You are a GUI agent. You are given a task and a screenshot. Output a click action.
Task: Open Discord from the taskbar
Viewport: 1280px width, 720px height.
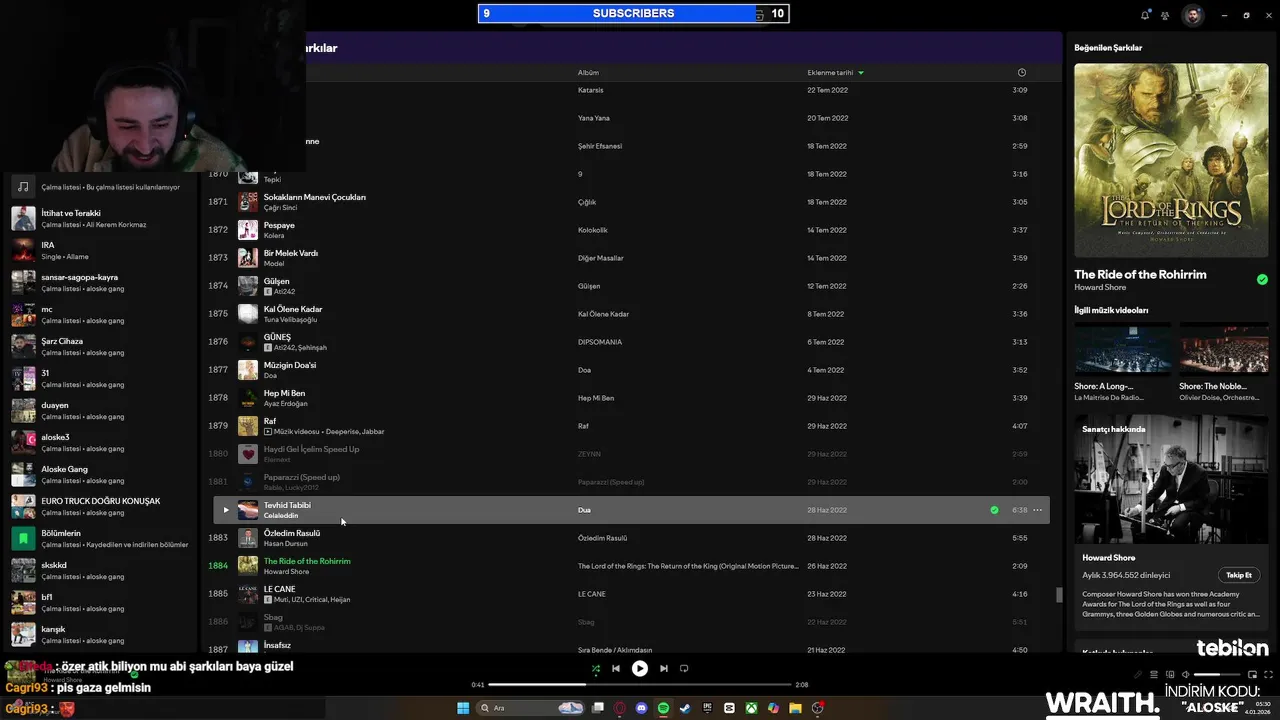point(641,708)
